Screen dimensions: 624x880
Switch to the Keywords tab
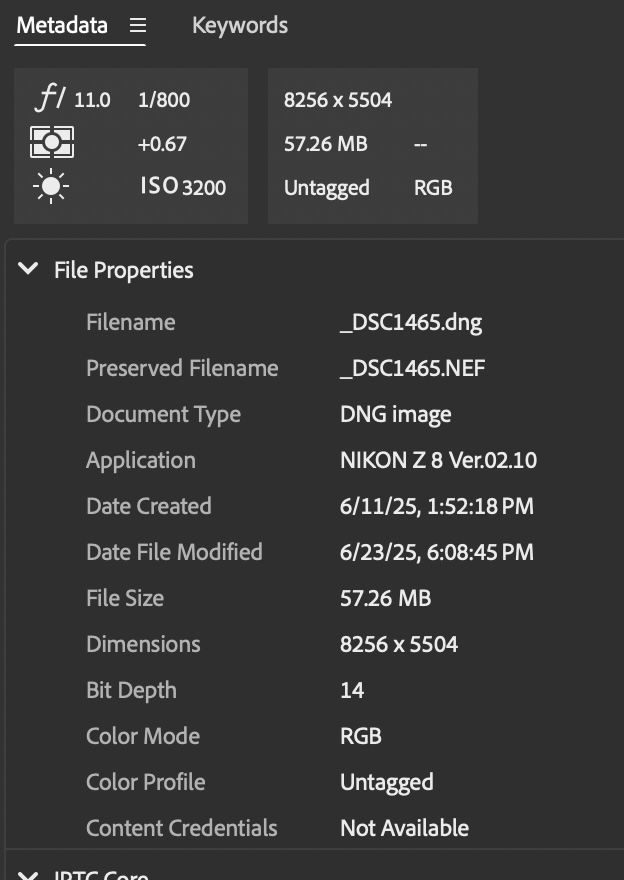pos(239,25)
